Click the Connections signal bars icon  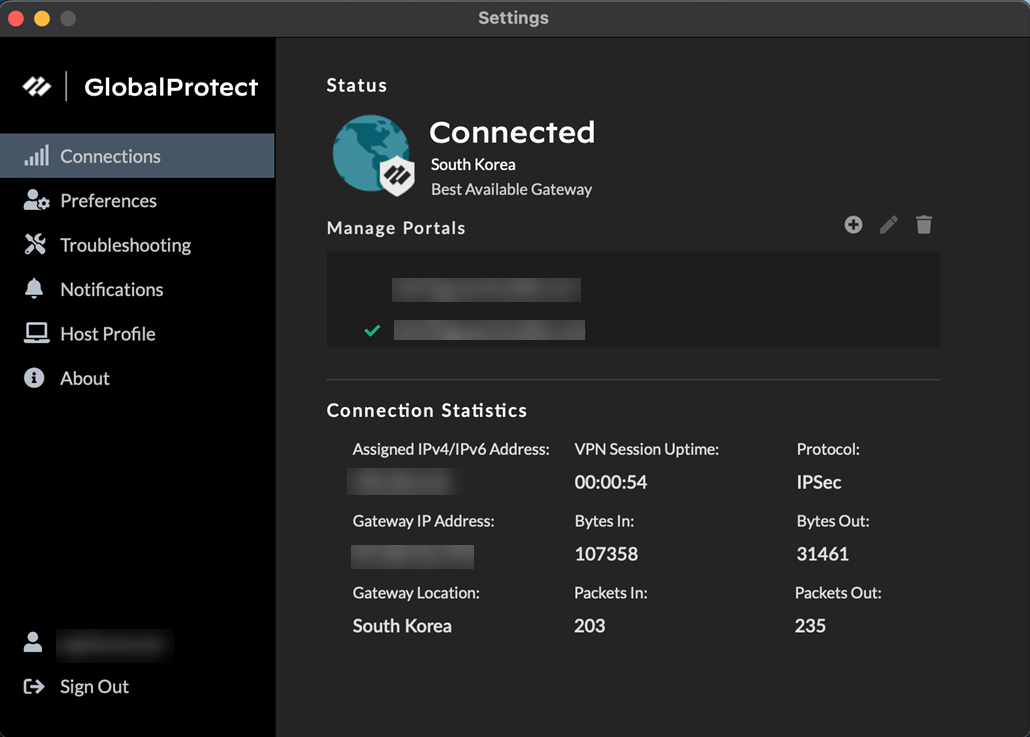[36, 156]
